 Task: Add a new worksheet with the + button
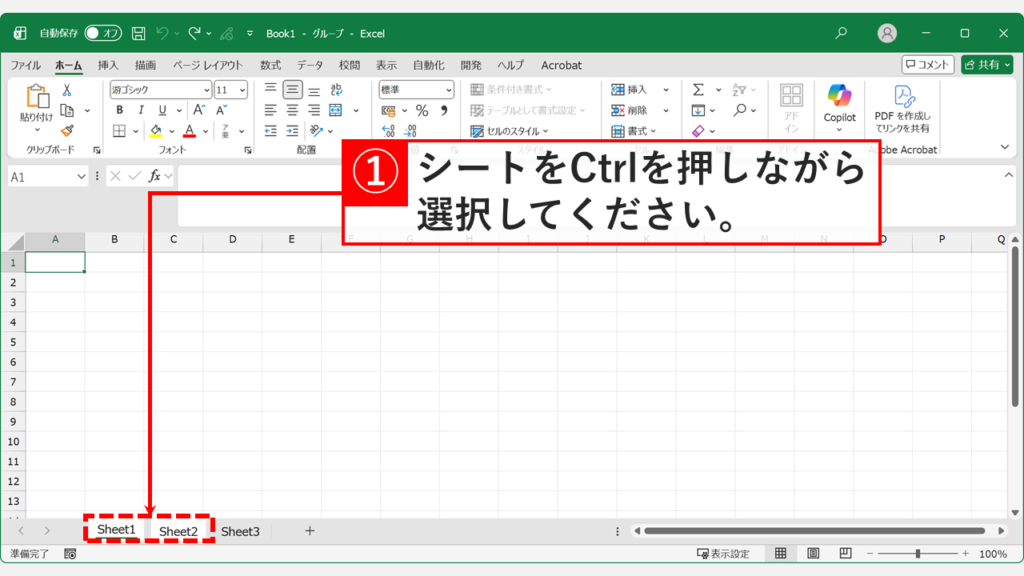[x=309, y=531]
